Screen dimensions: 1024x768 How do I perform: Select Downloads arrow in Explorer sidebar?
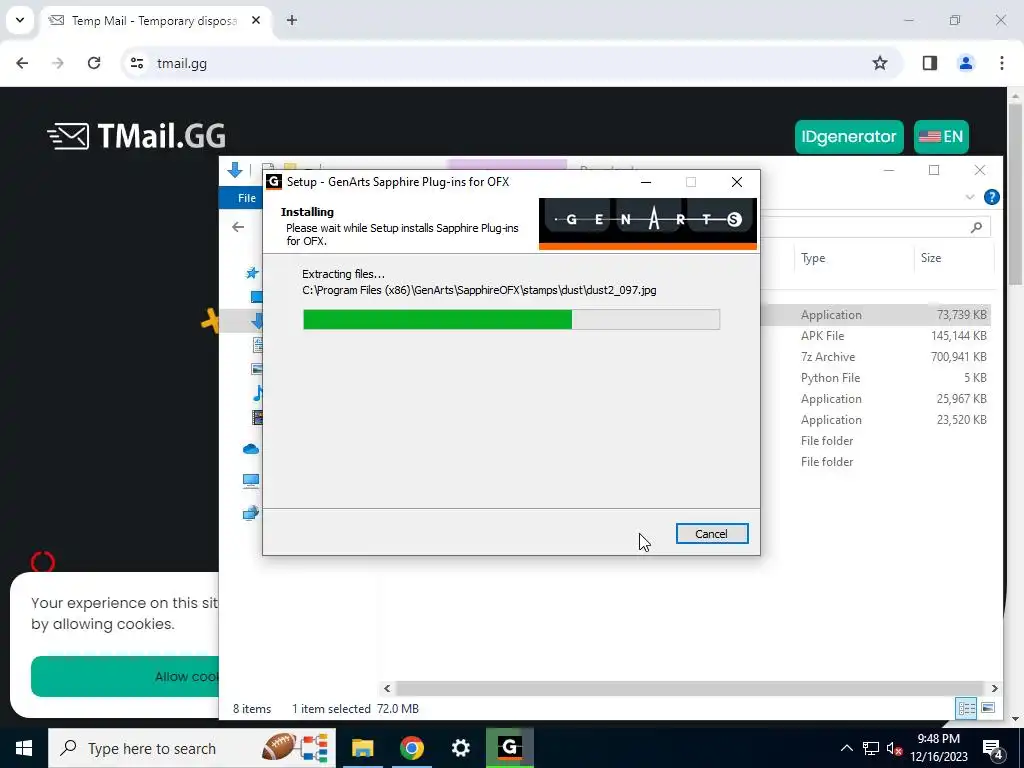point(257,321)
